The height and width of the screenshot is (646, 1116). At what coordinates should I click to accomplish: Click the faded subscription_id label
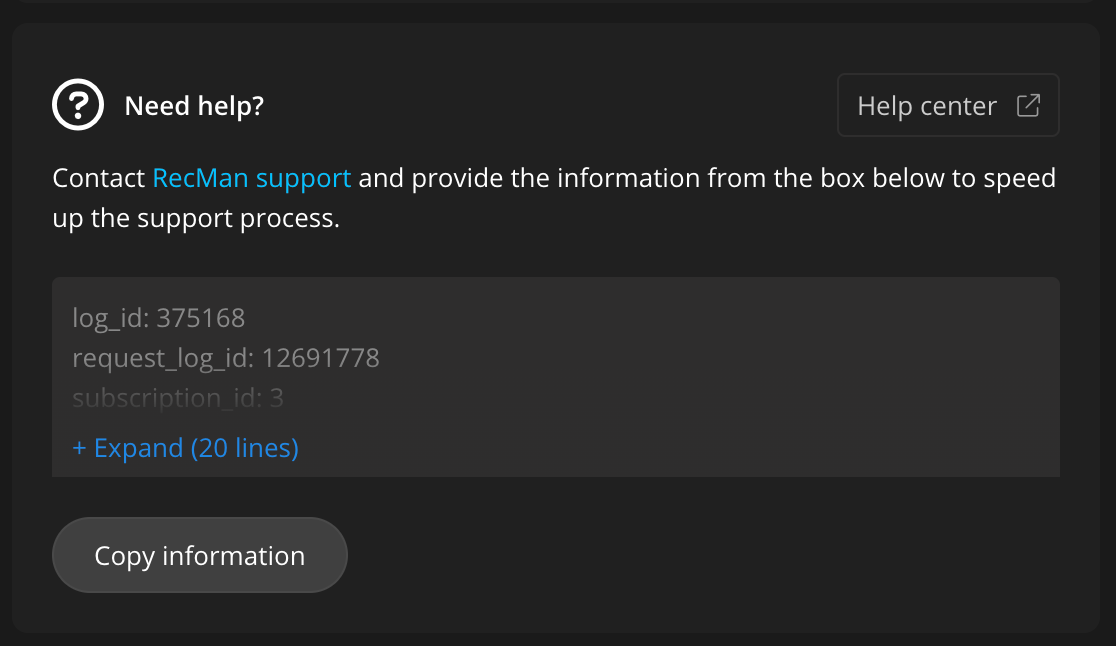click(x=166, y=398)
